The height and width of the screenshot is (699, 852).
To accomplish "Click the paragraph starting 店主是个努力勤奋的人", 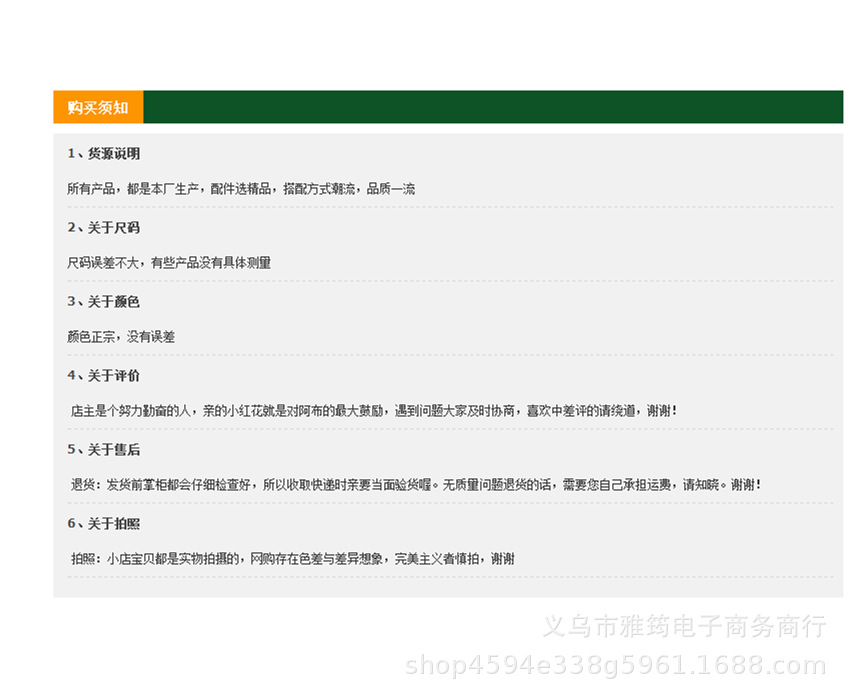I will coord(374,410).
